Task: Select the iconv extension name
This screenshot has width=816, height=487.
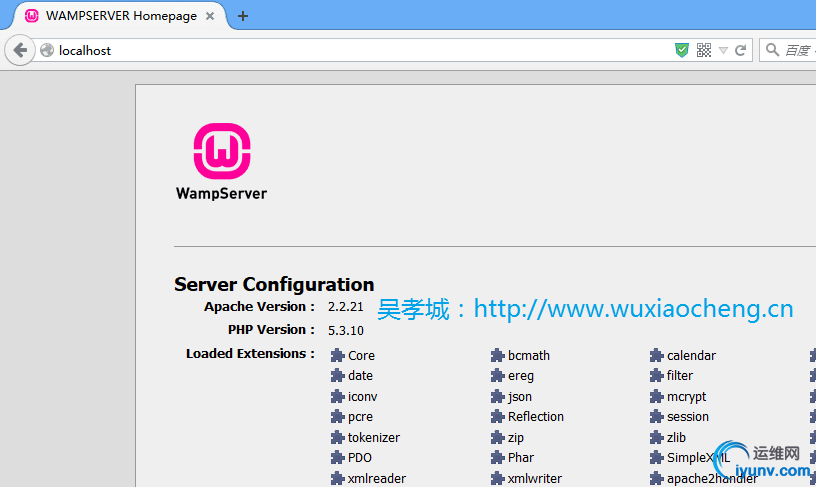Action: point(362,396)
